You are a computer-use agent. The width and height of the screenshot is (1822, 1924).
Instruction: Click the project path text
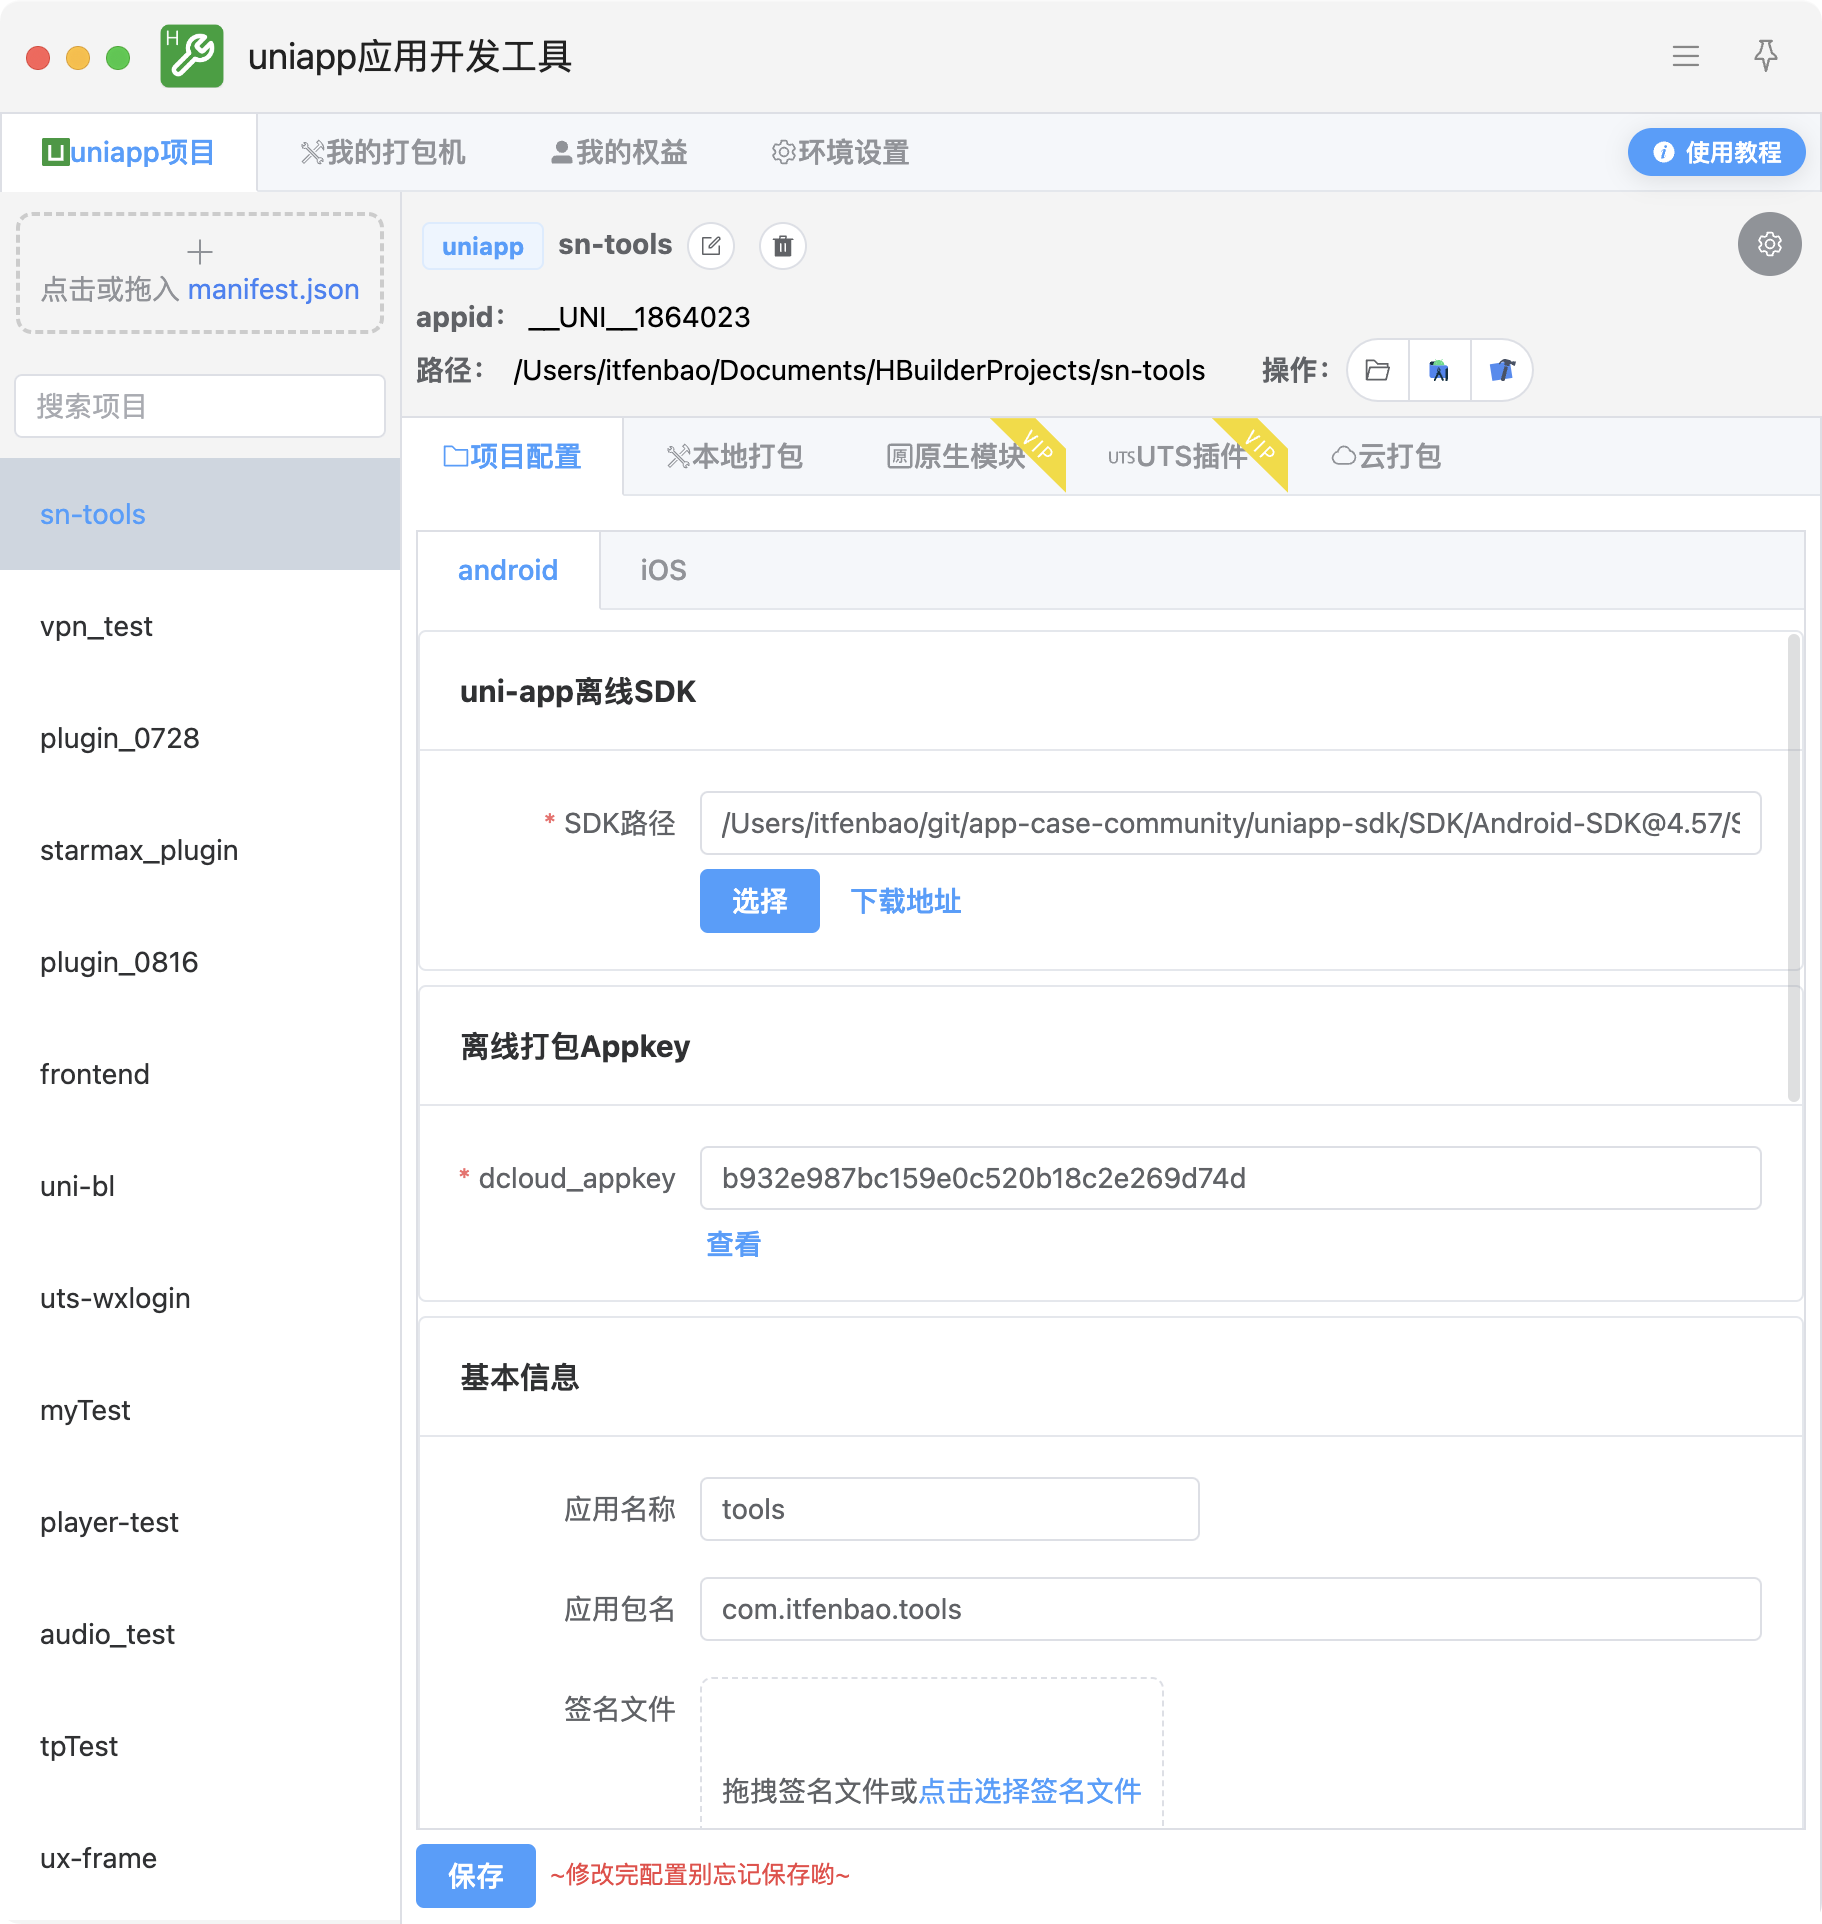(859, 370)
